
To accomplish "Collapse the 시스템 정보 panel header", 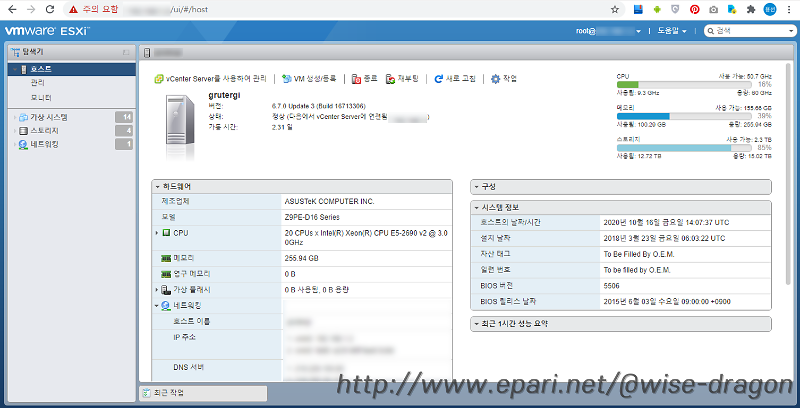I will coord(621,208).
